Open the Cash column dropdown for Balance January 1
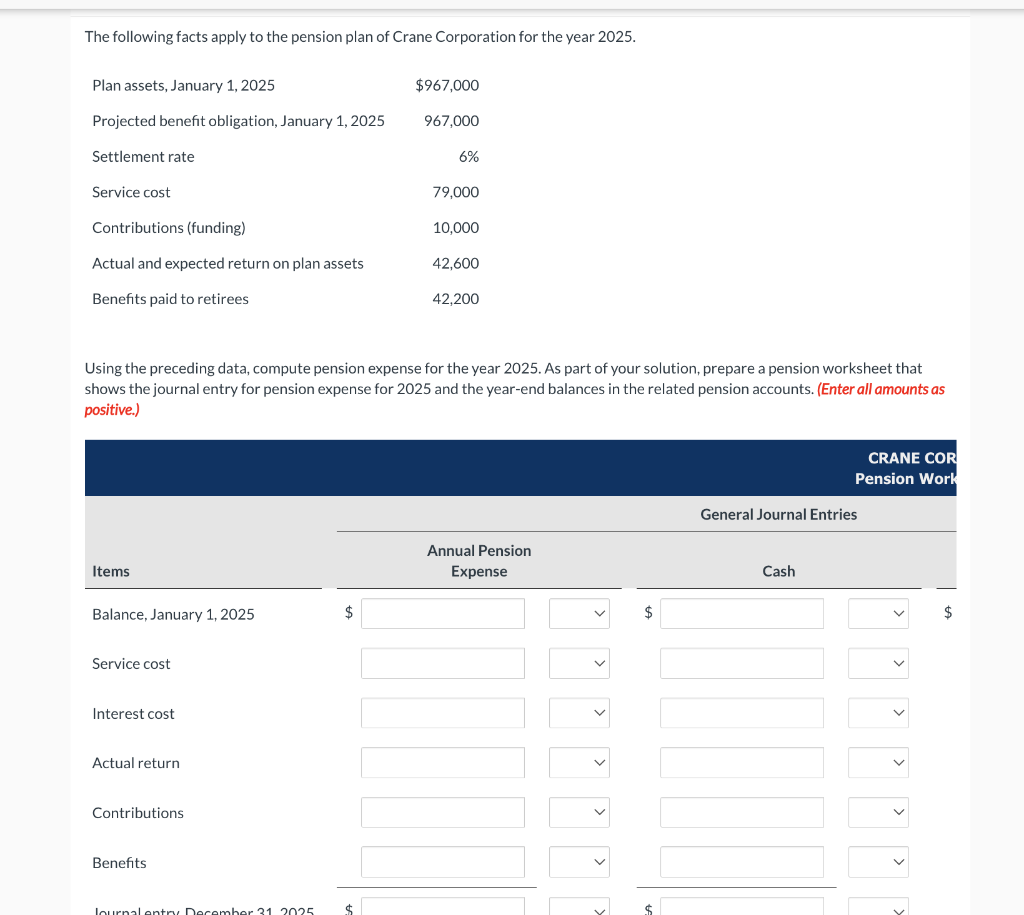1024x915 pixels. point(878,613)
